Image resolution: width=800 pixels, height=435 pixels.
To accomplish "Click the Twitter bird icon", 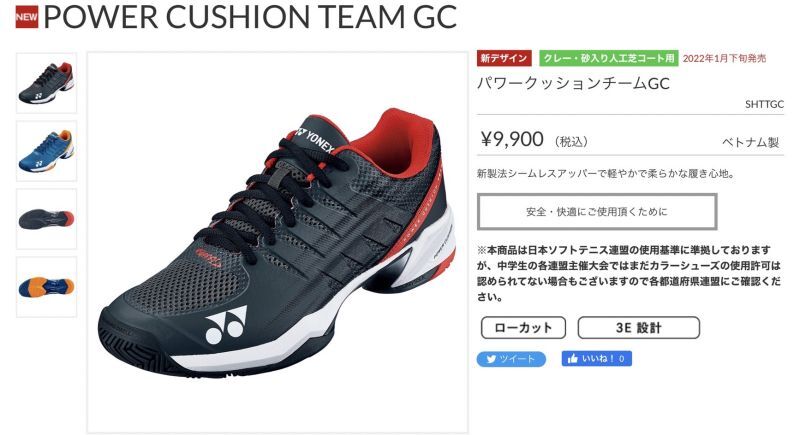I will point(491,359).
